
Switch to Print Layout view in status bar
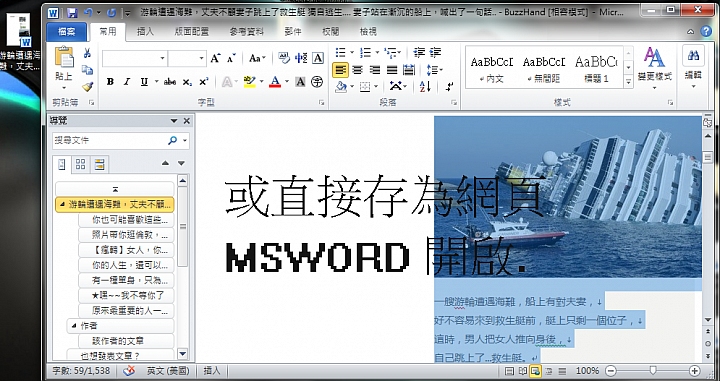[509, 371]
